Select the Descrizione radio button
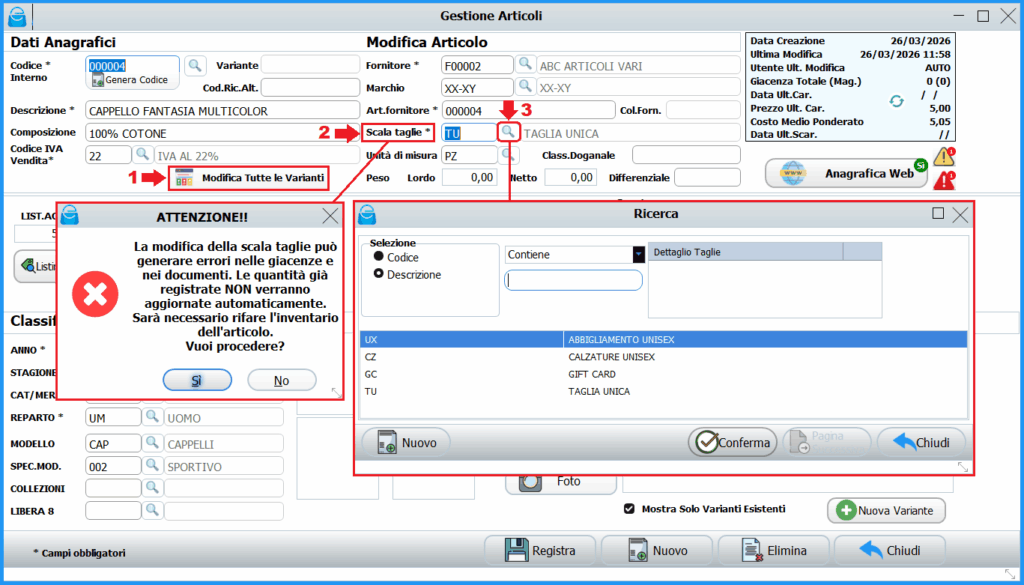1024x585 pixels. tap(379, 274)
